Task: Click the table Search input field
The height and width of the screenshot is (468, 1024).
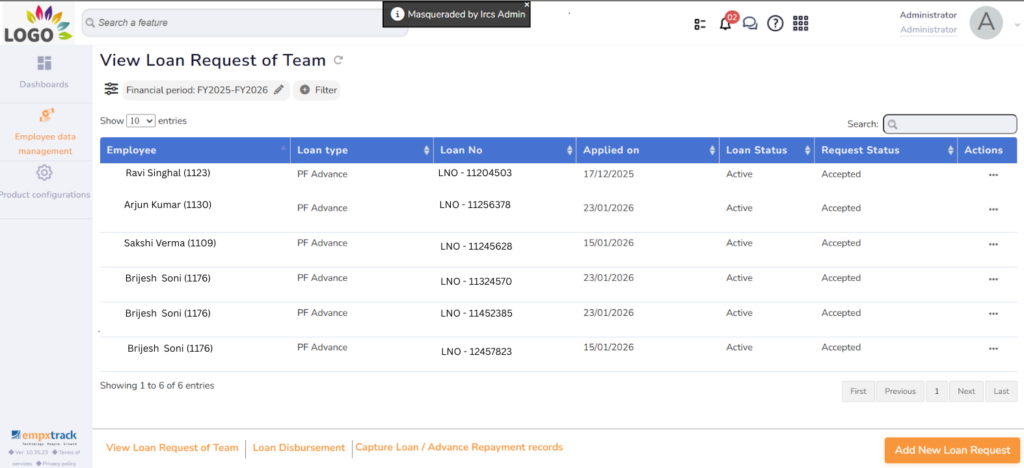Action: coord(950,124)
